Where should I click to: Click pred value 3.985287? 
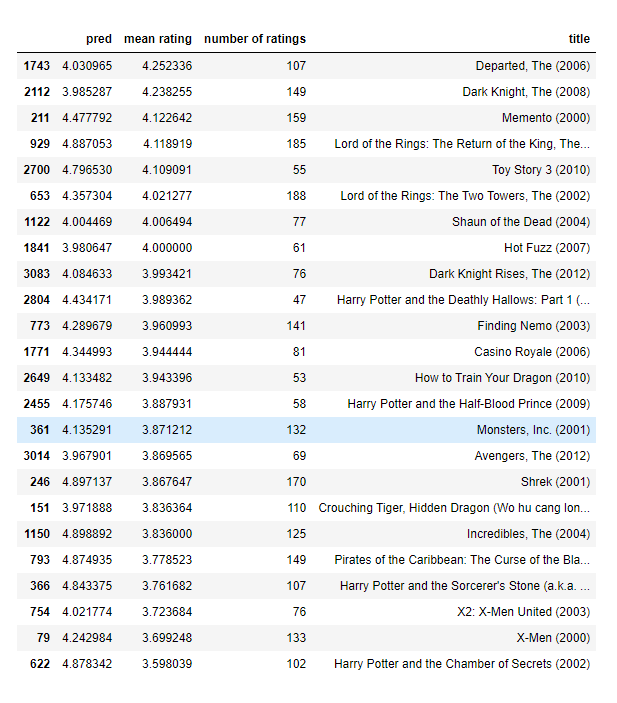click(87, 92)
